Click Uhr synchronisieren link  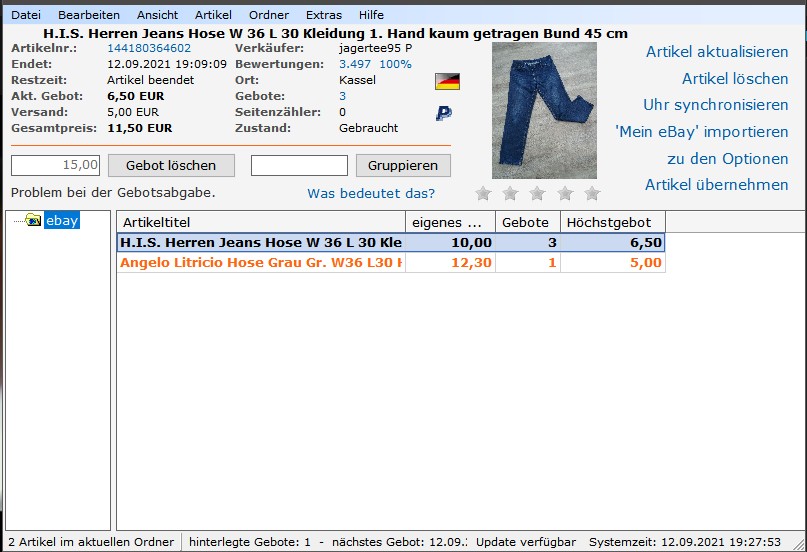[x=715, y=105]
